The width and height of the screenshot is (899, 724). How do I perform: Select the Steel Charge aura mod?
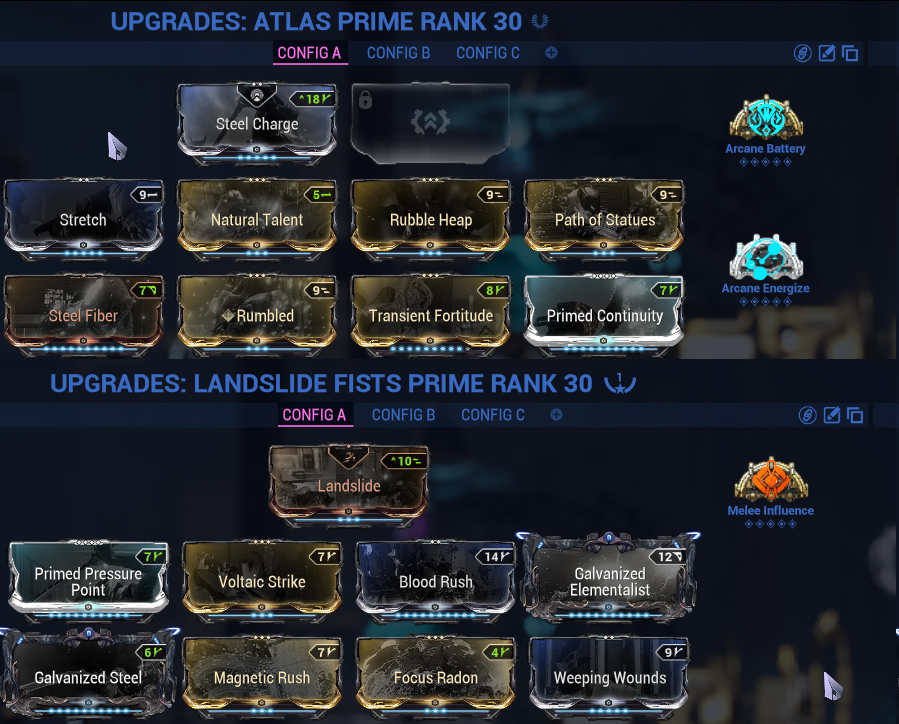pos(257,122)
